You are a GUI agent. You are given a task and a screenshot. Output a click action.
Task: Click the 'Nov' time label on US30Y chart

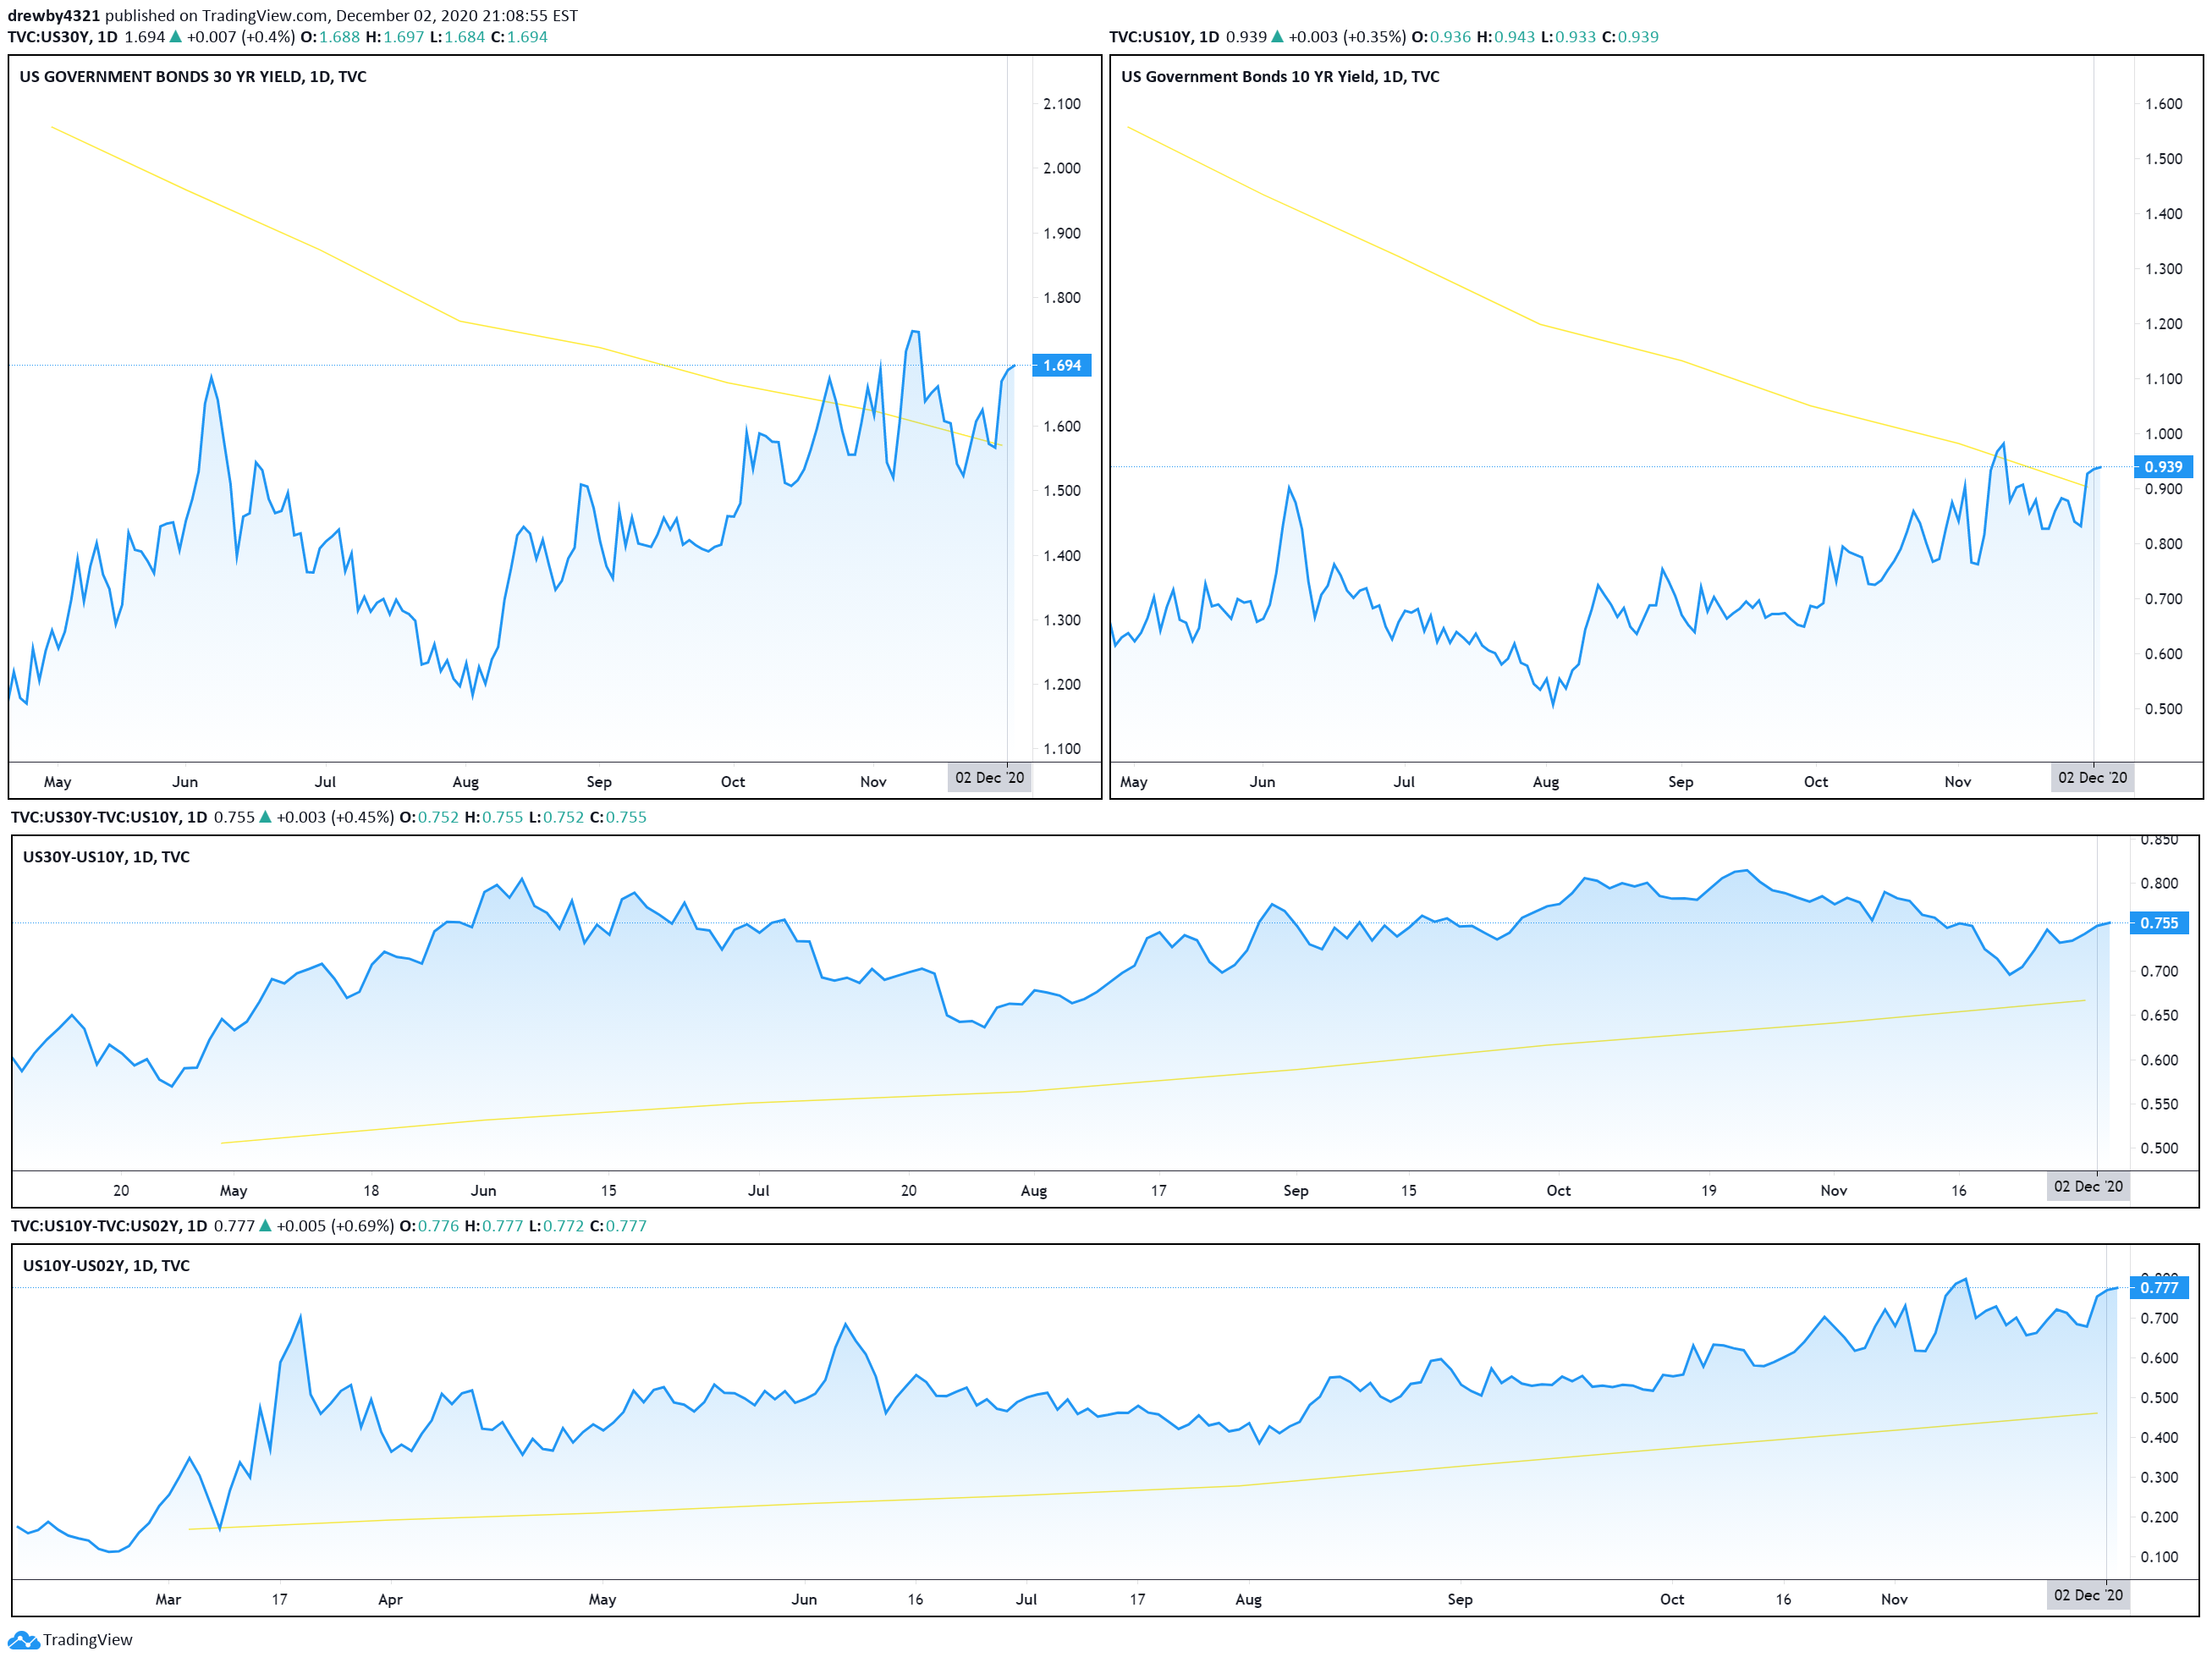tap(874, 782)
